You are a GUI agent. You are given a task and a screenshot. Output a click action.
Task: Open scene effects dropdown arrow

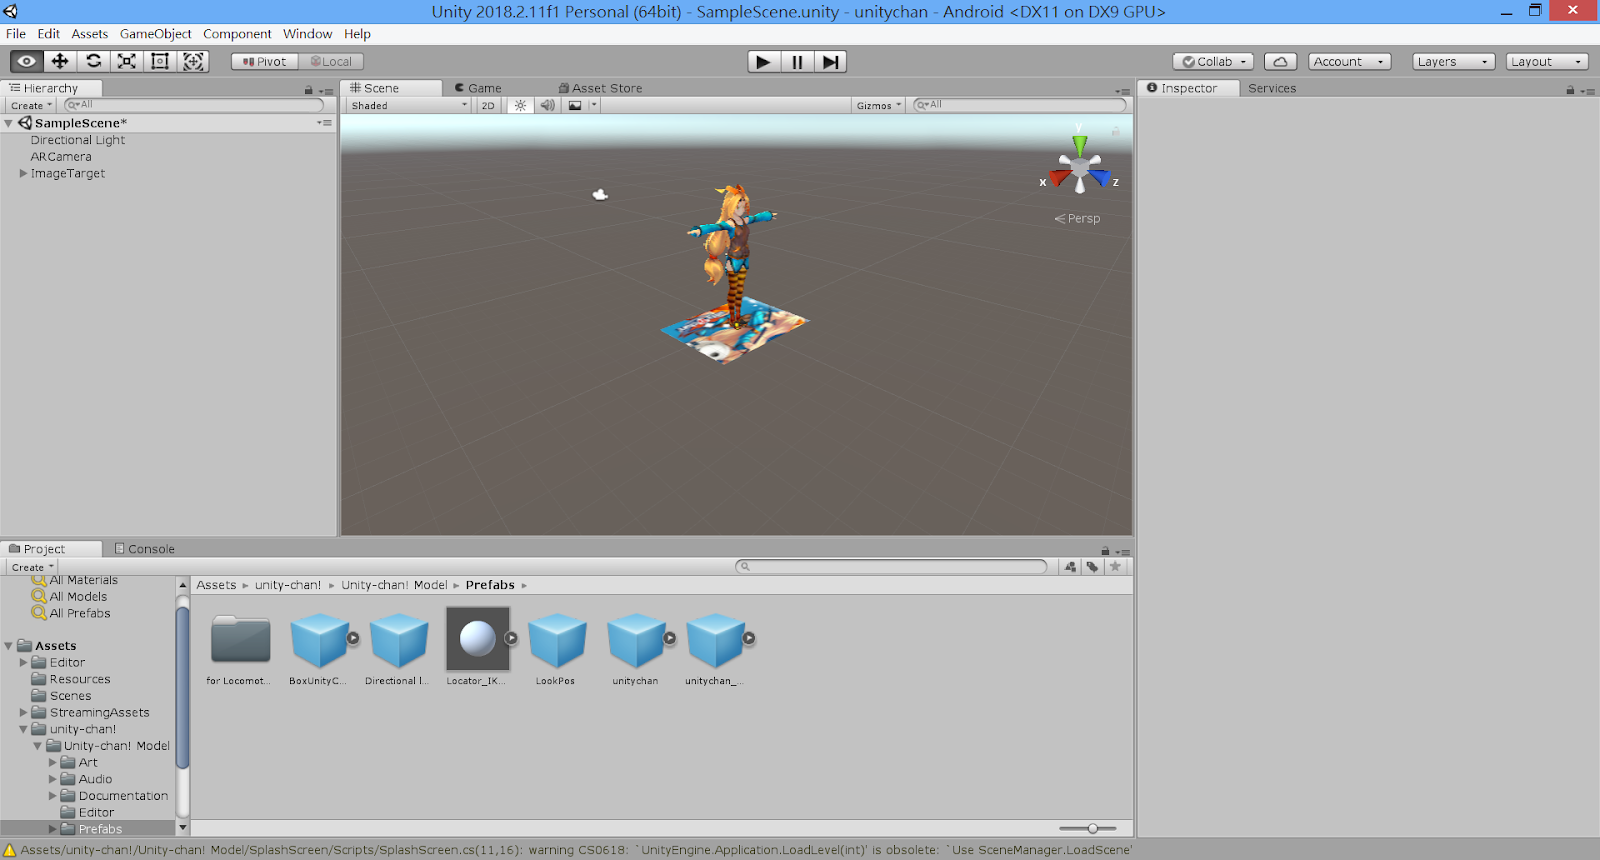594,105
